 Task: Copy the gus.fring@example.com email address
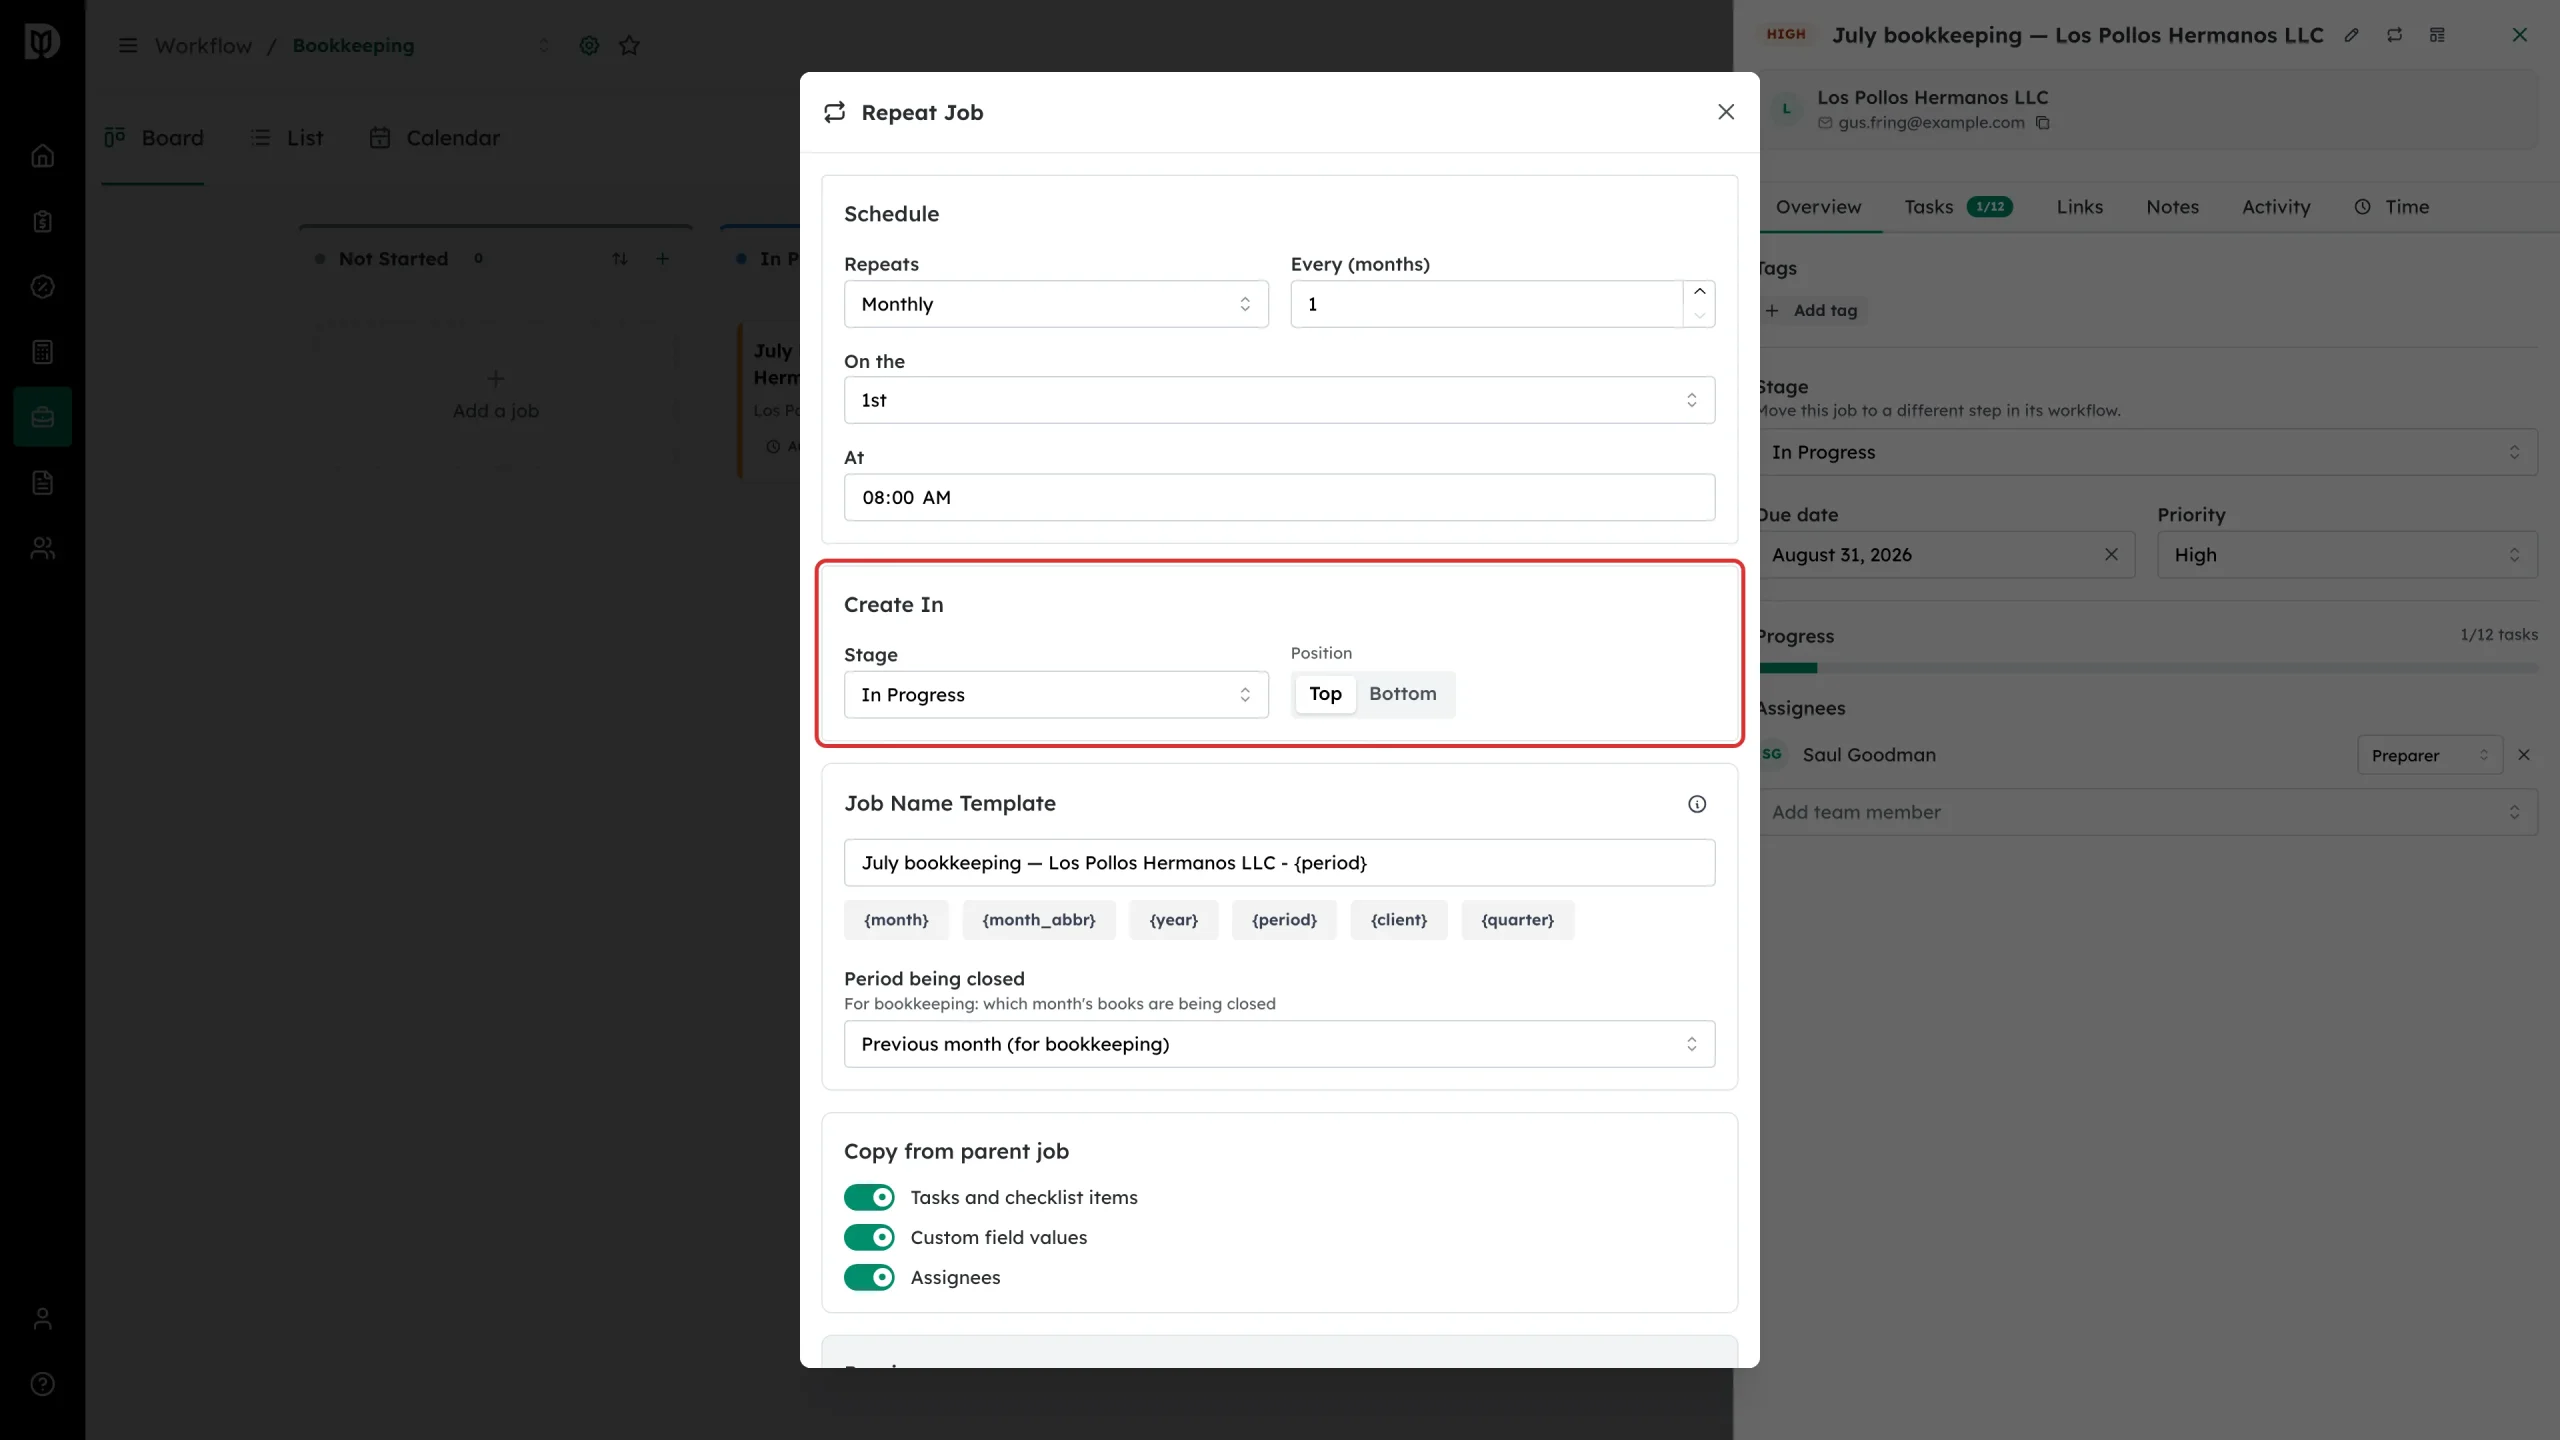point(2043,123)
